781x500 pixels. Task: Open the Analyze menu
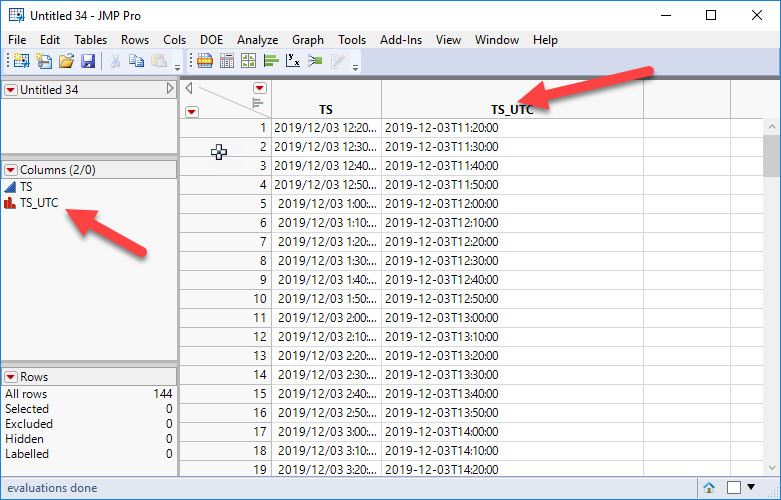point(258,40)
